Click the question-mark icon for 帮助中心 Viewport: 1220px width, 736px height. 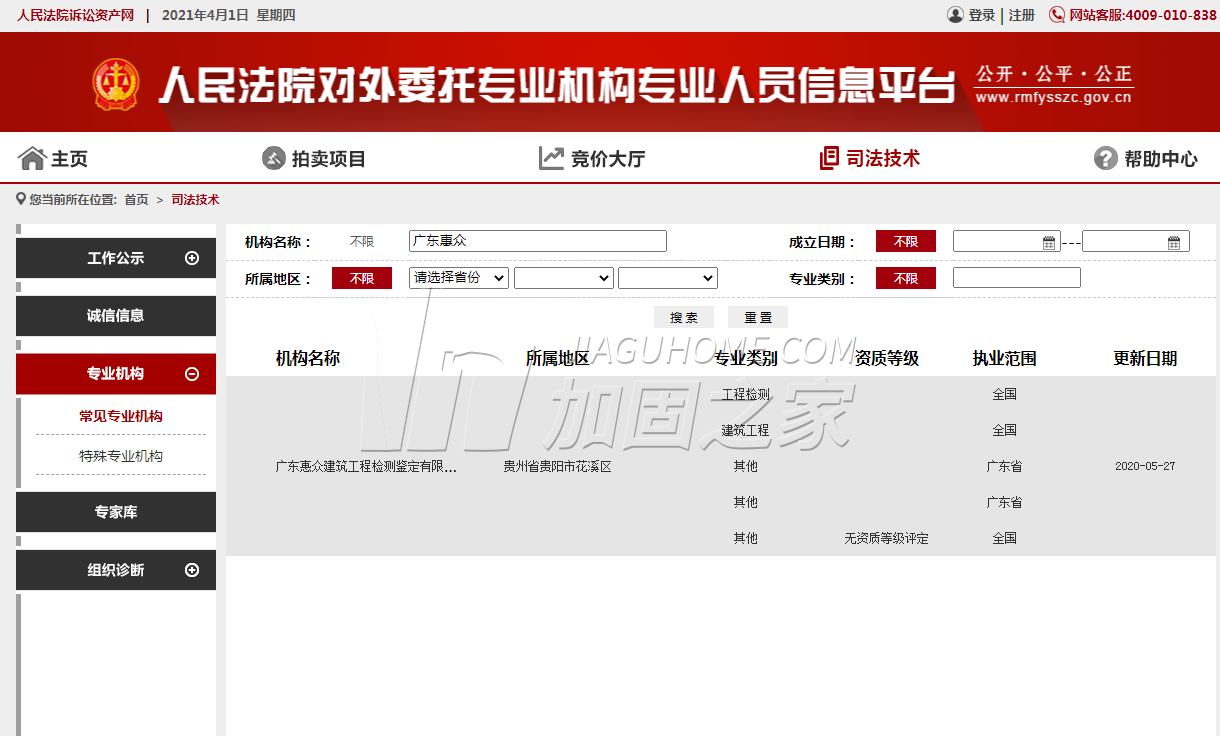(x=1104, y=157)
